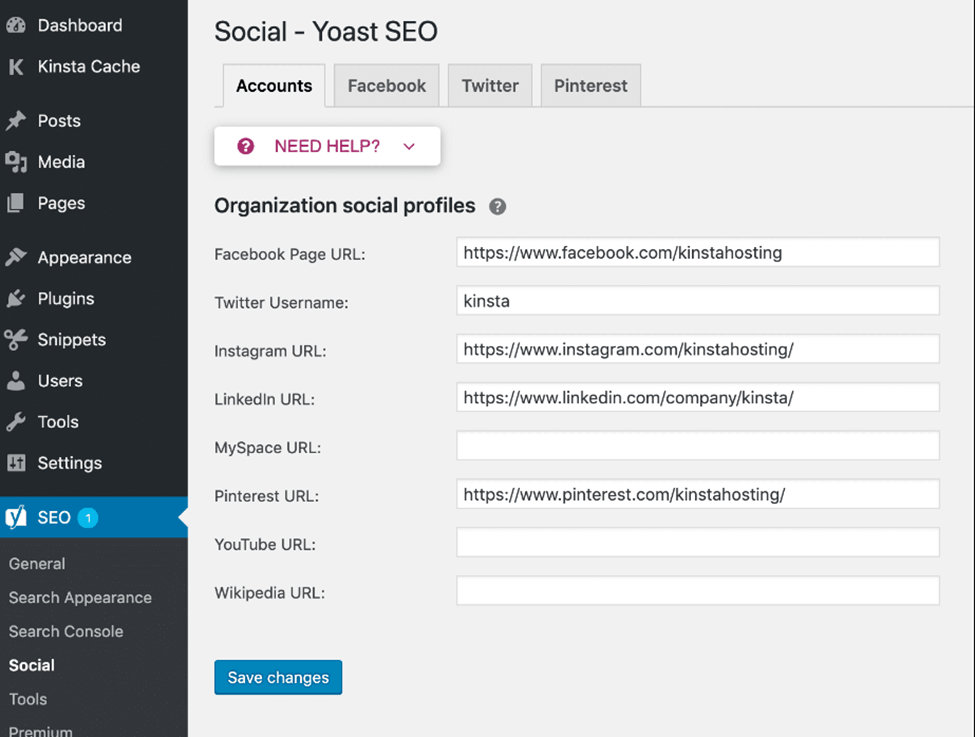
Task: Go to Tools under SEO submenu
Action: [x=28, y=699]
